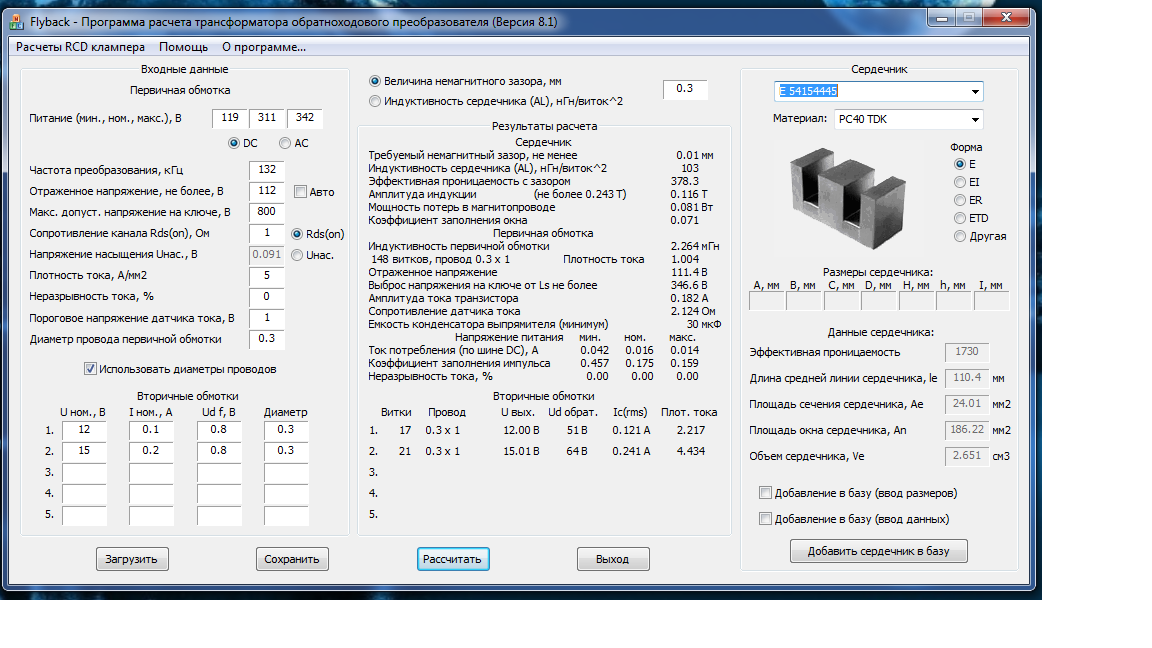Toggle 'Использовать диаметры проводов' checkbox
Screen dimensions: 1152x648
tap(91, 369)
